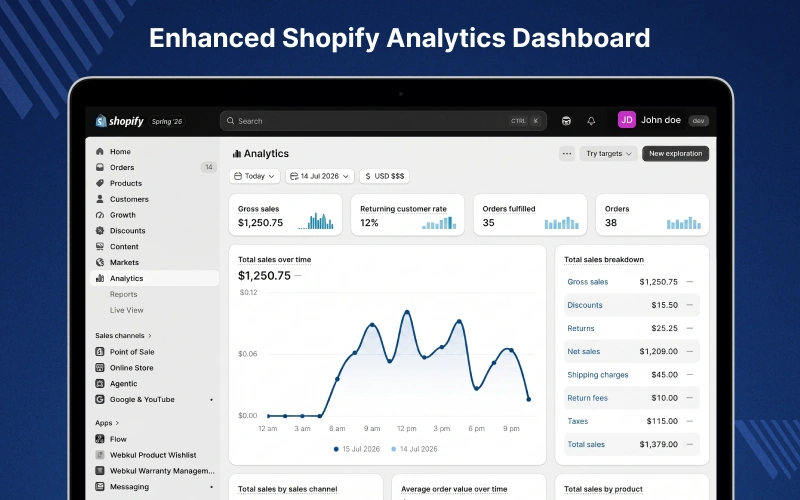The height and width of the screenshot is (500, 800).
Task: Open the Sidekick assistant icon in top bar
Action: coord(566,121)
